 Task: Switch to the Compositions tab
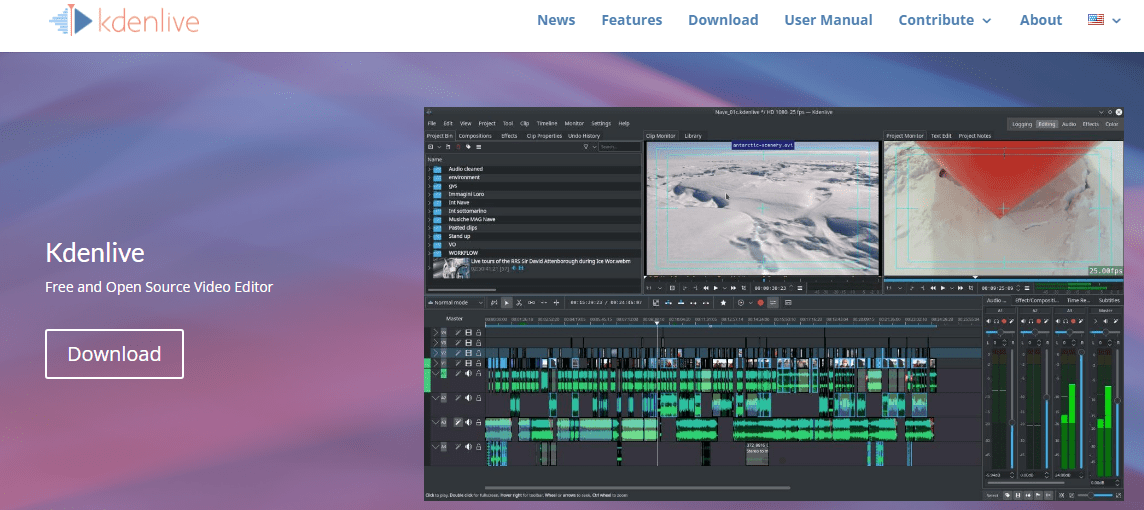(x=475, y=136)
